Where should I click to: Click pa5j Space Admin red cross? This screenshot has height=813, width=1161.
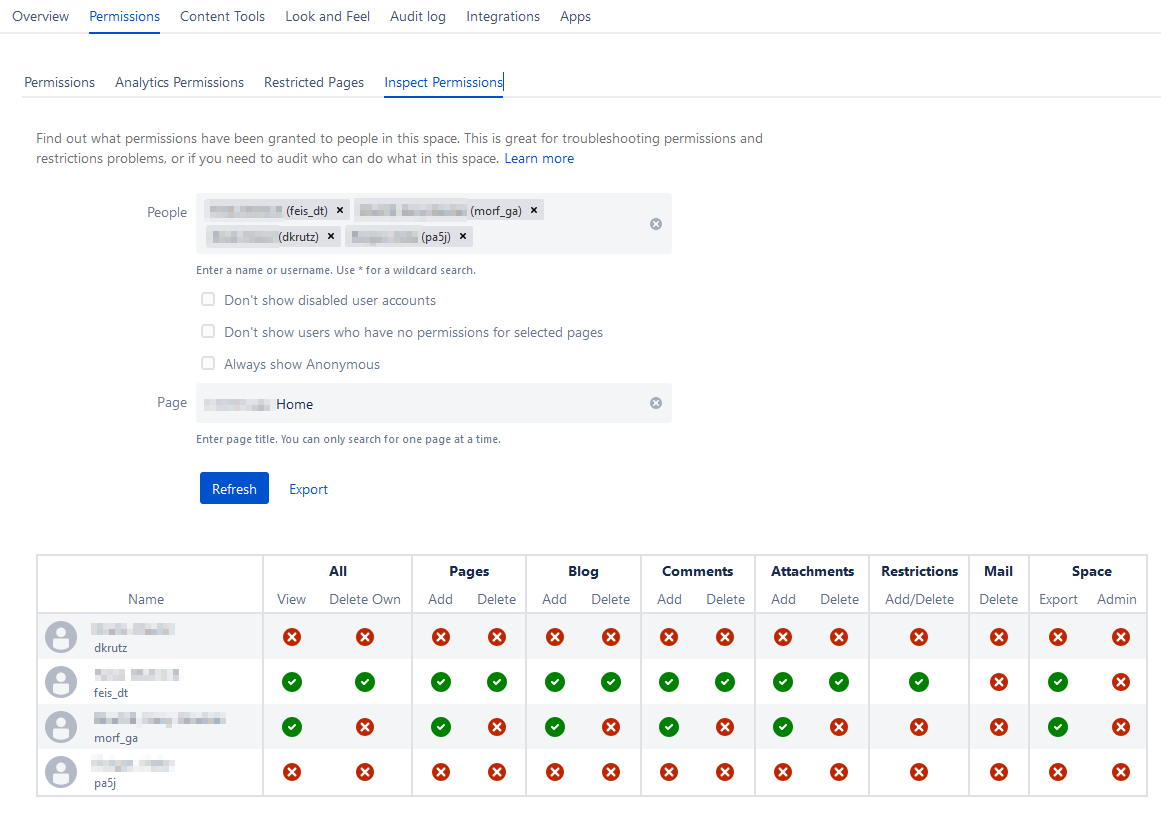pyautogui.click(x=1121, y=772)
